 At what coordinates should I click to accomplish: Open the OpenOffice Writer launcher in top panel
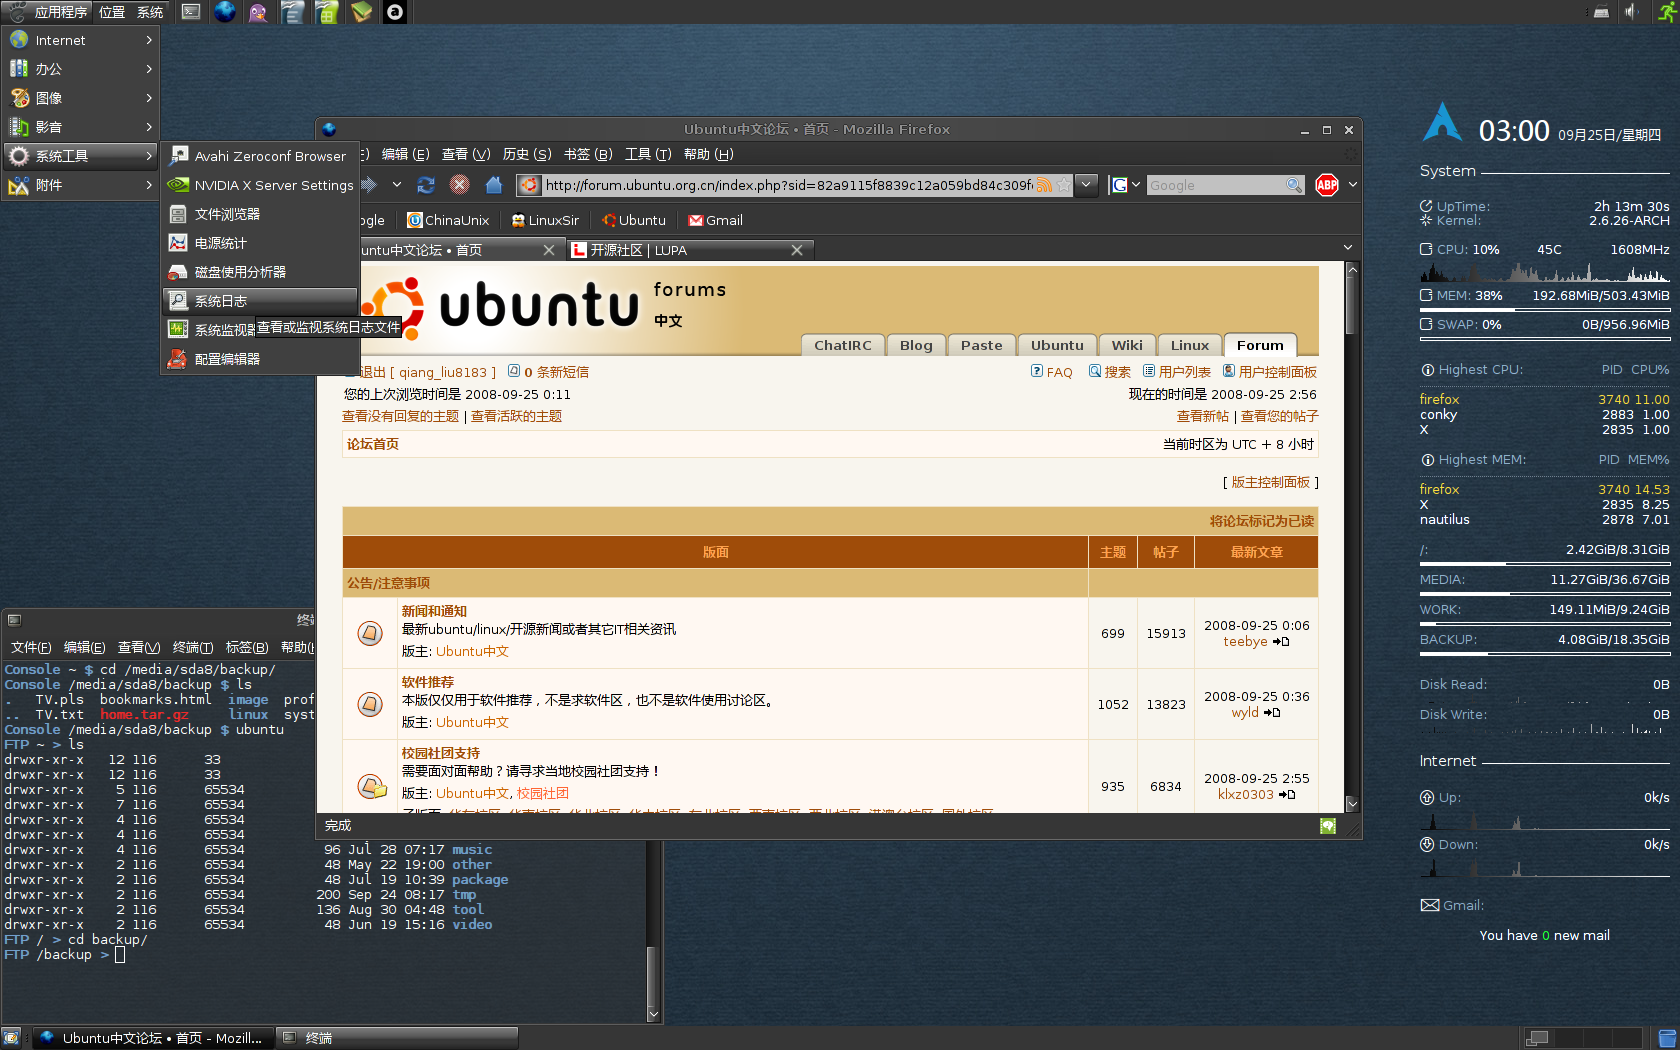pyautogui.click(x=292, y=12)
